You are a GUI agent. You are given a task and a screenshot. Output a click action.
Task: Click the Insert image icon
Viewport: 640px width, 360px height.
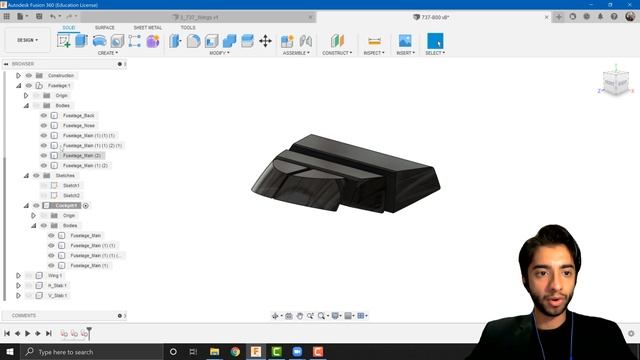point(405,41)
